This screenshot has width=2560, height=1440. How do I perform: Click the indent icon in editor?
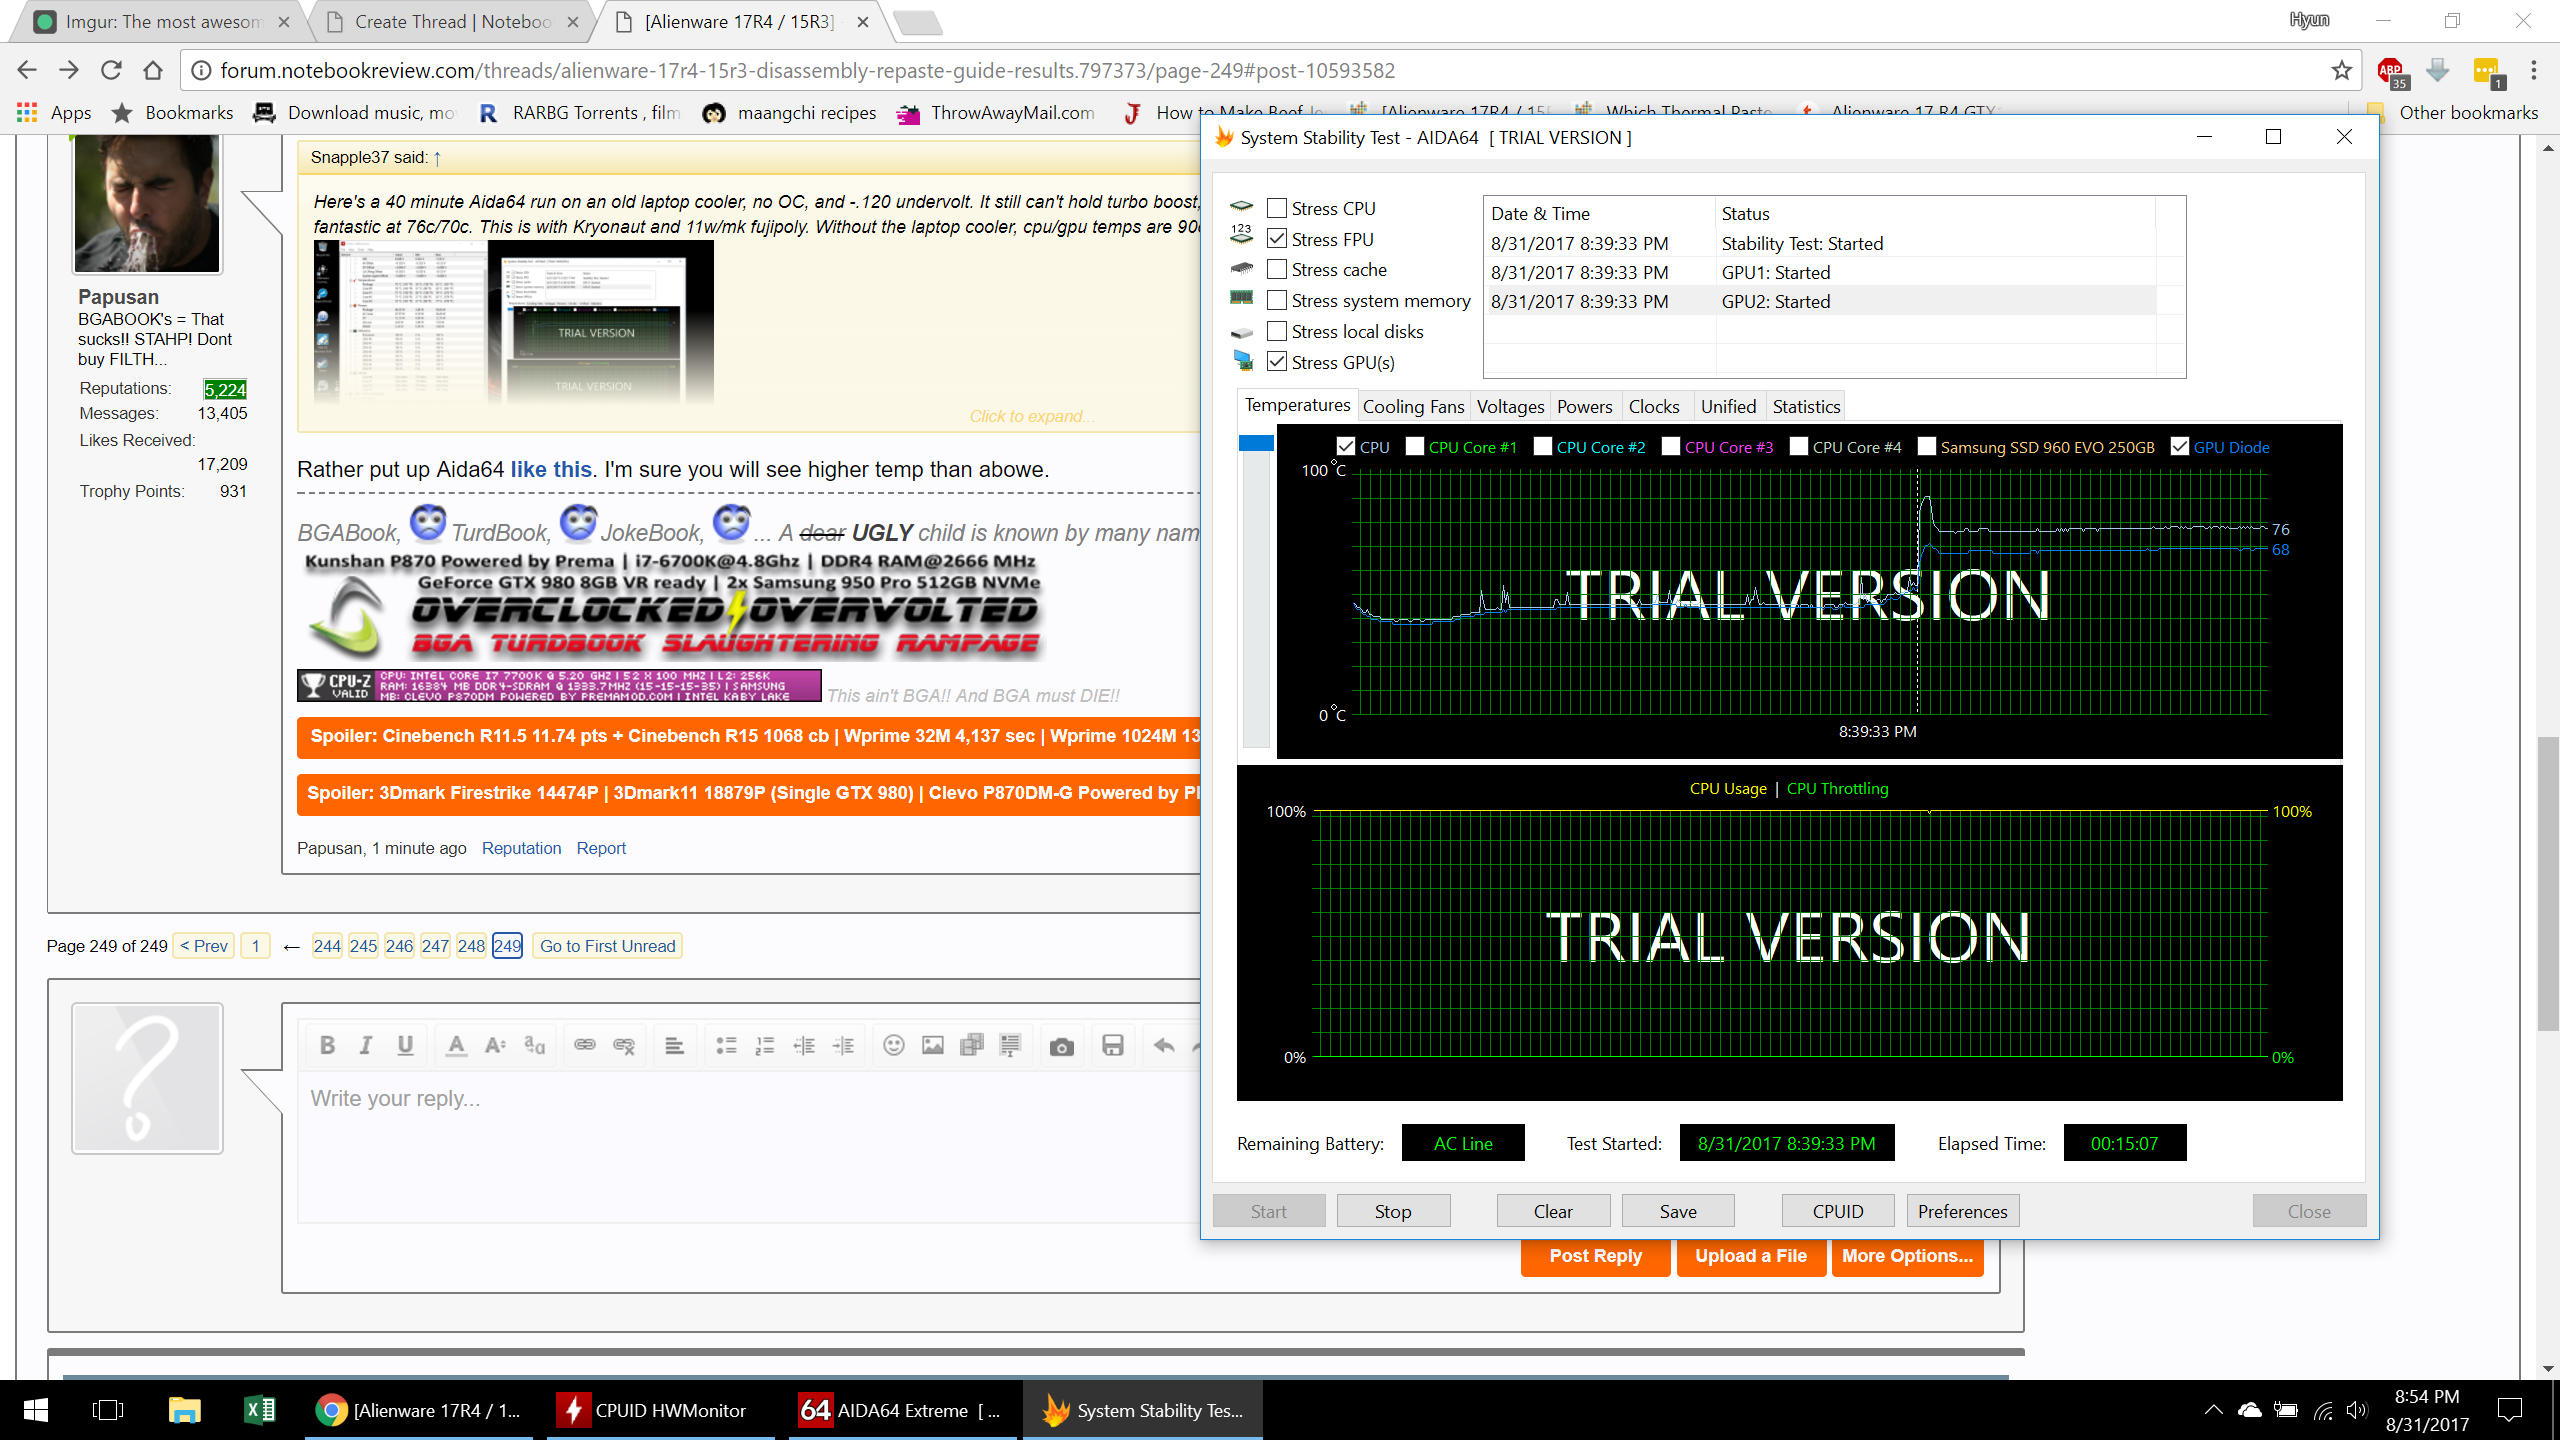click(x=844, y=1045)
